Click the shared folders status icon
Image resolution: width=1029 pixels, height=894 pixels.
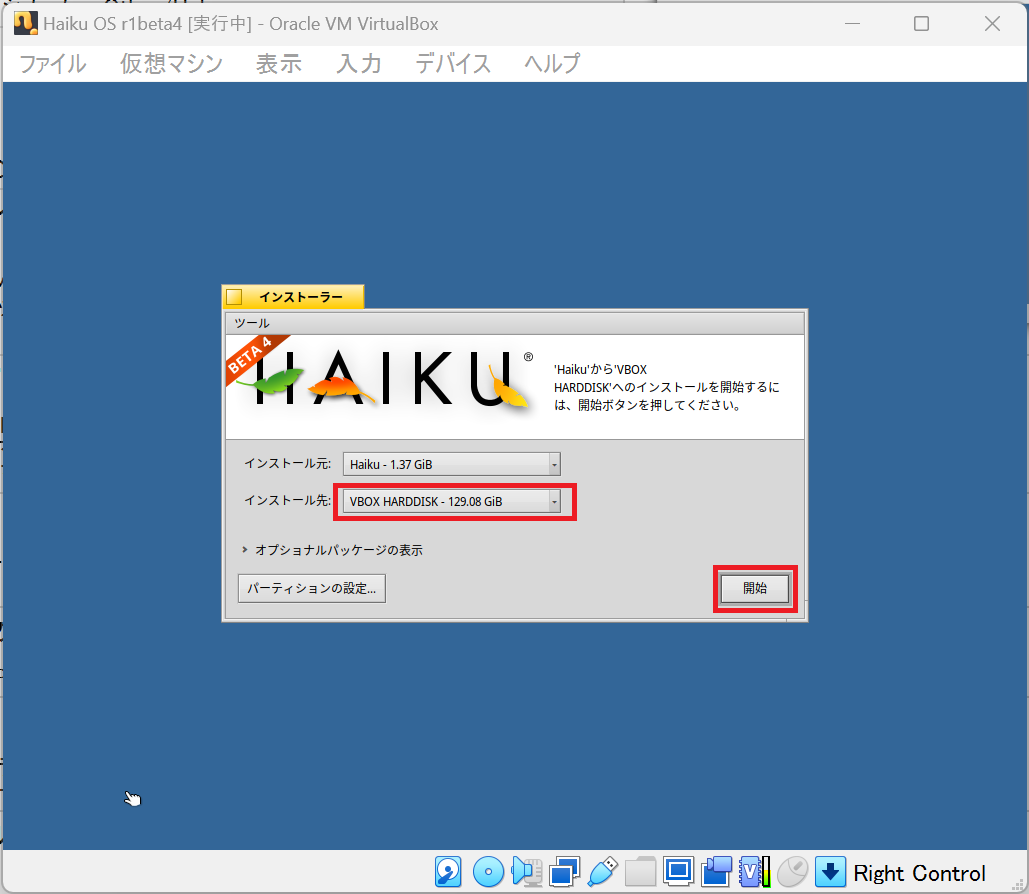click(x=640, y=872)
